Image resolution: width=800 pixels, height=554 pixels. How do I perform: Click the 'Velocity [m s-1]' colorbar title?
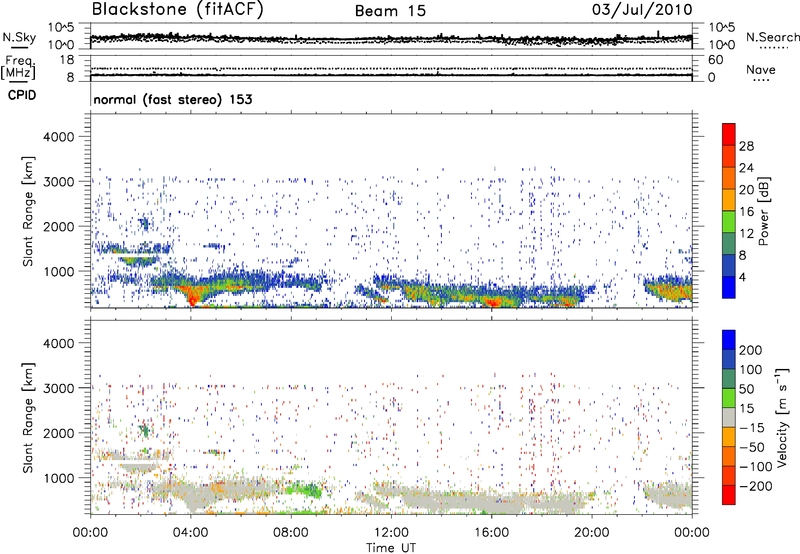782,417
